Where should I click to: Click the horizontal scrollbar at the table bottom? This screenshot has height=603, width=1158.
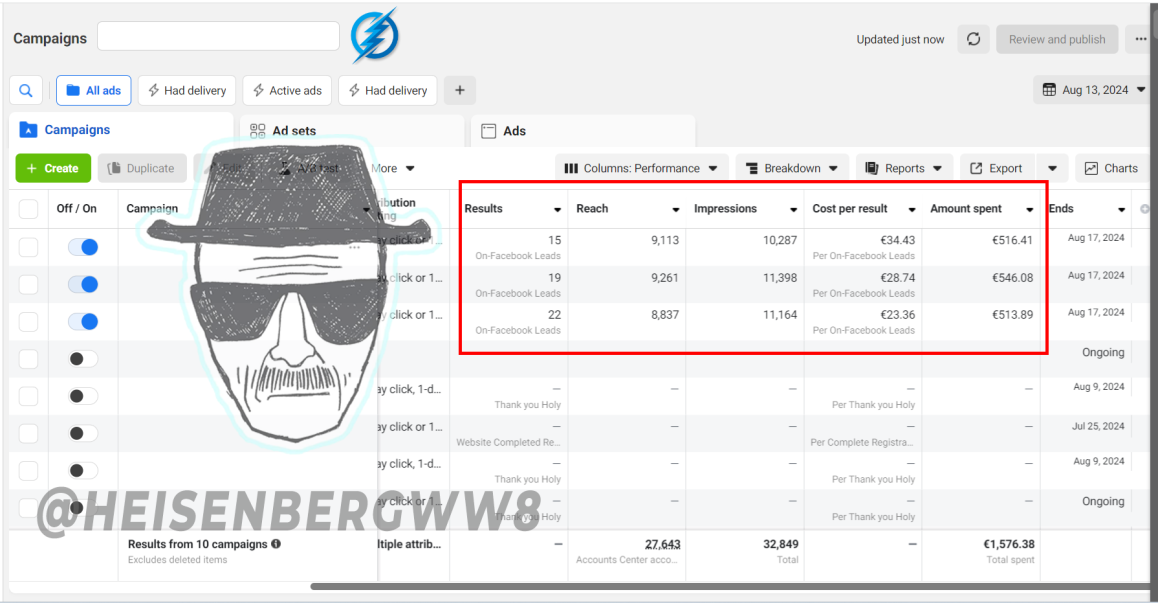(731, 587)
